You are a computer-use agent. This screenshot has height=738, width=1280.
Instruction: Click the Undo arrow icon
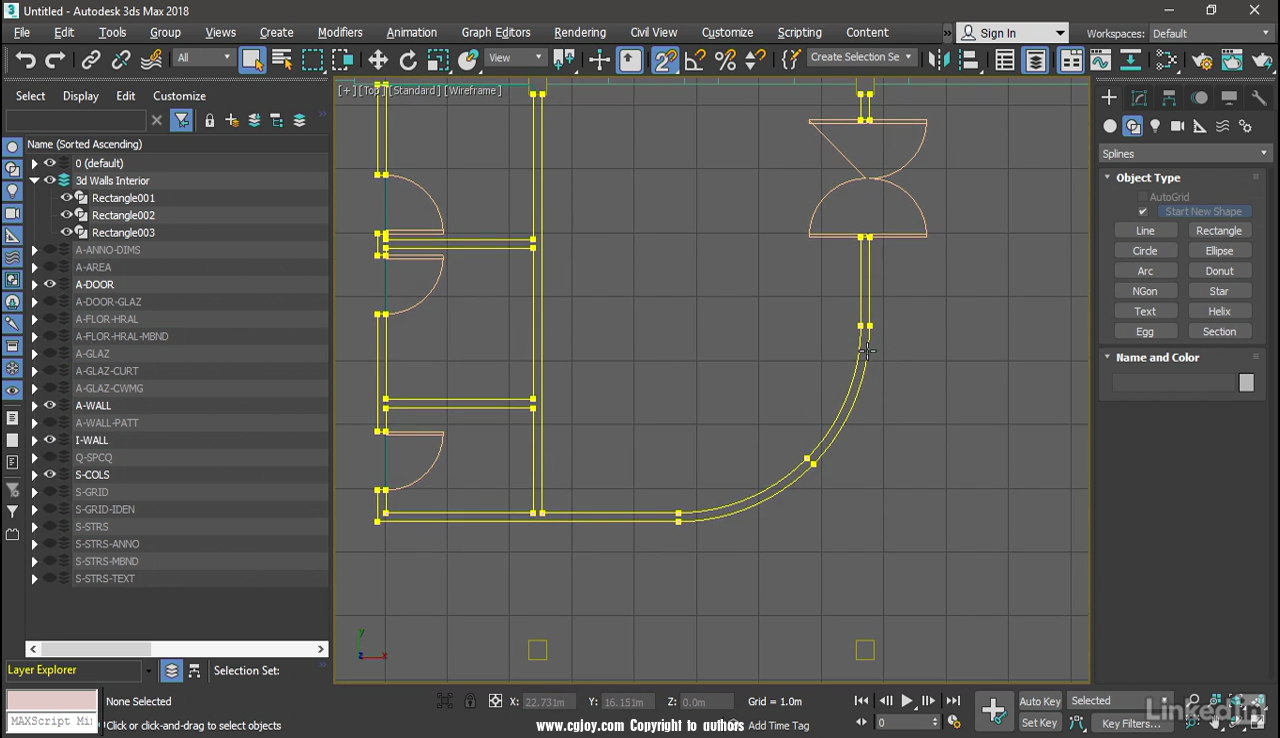pos(26,59)
